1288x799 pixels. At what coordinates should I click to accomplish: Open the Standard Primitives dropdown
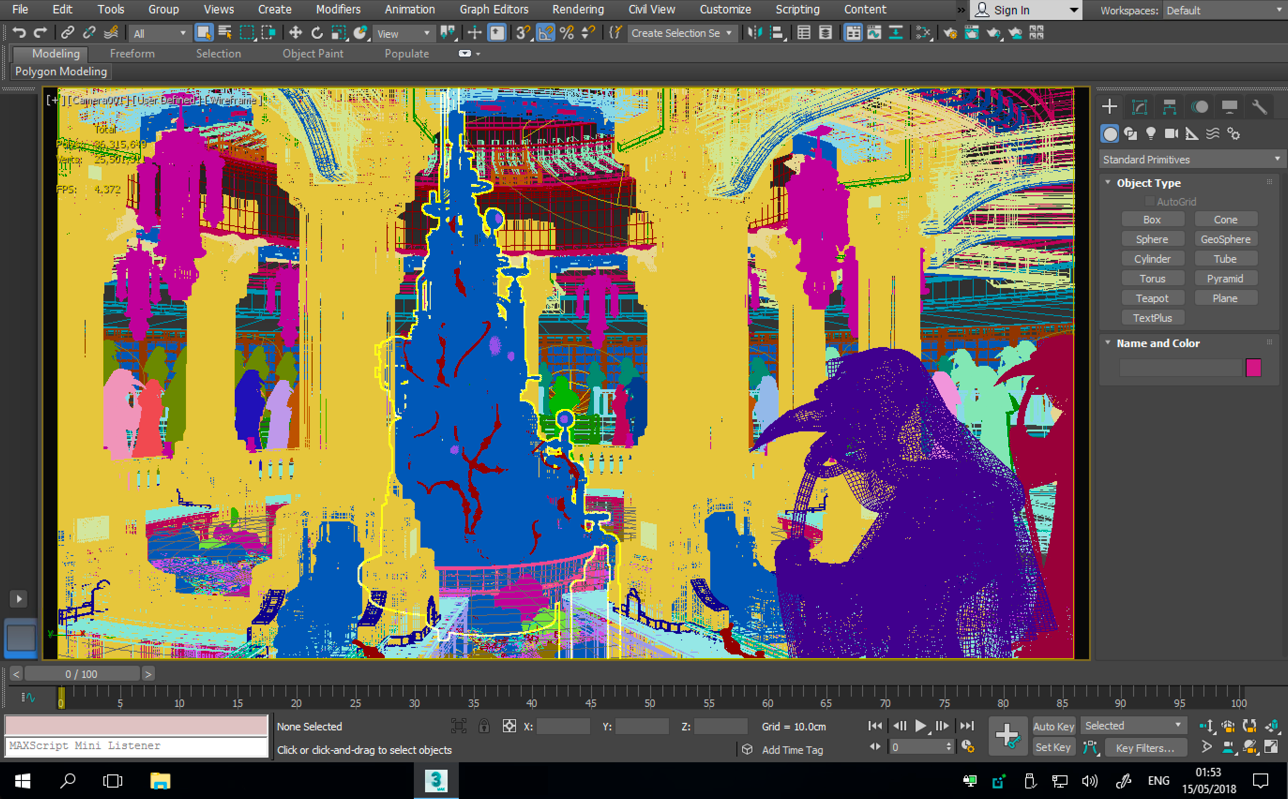(x=1191, y=160)
